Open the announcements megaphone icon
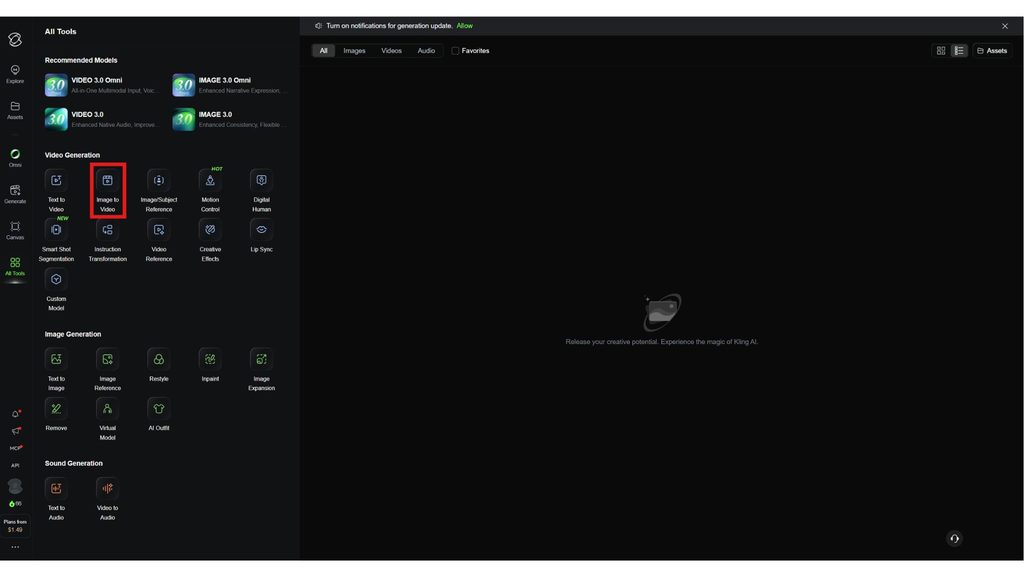Screen dimensions: 1024x576 16,430
